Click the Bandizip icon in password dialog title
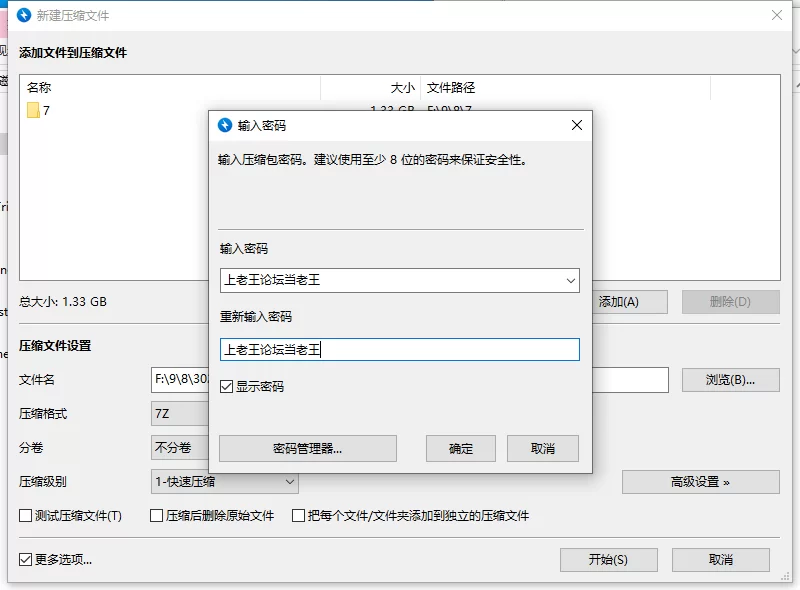This screenshot has height=590, width=800. [225, 125]
